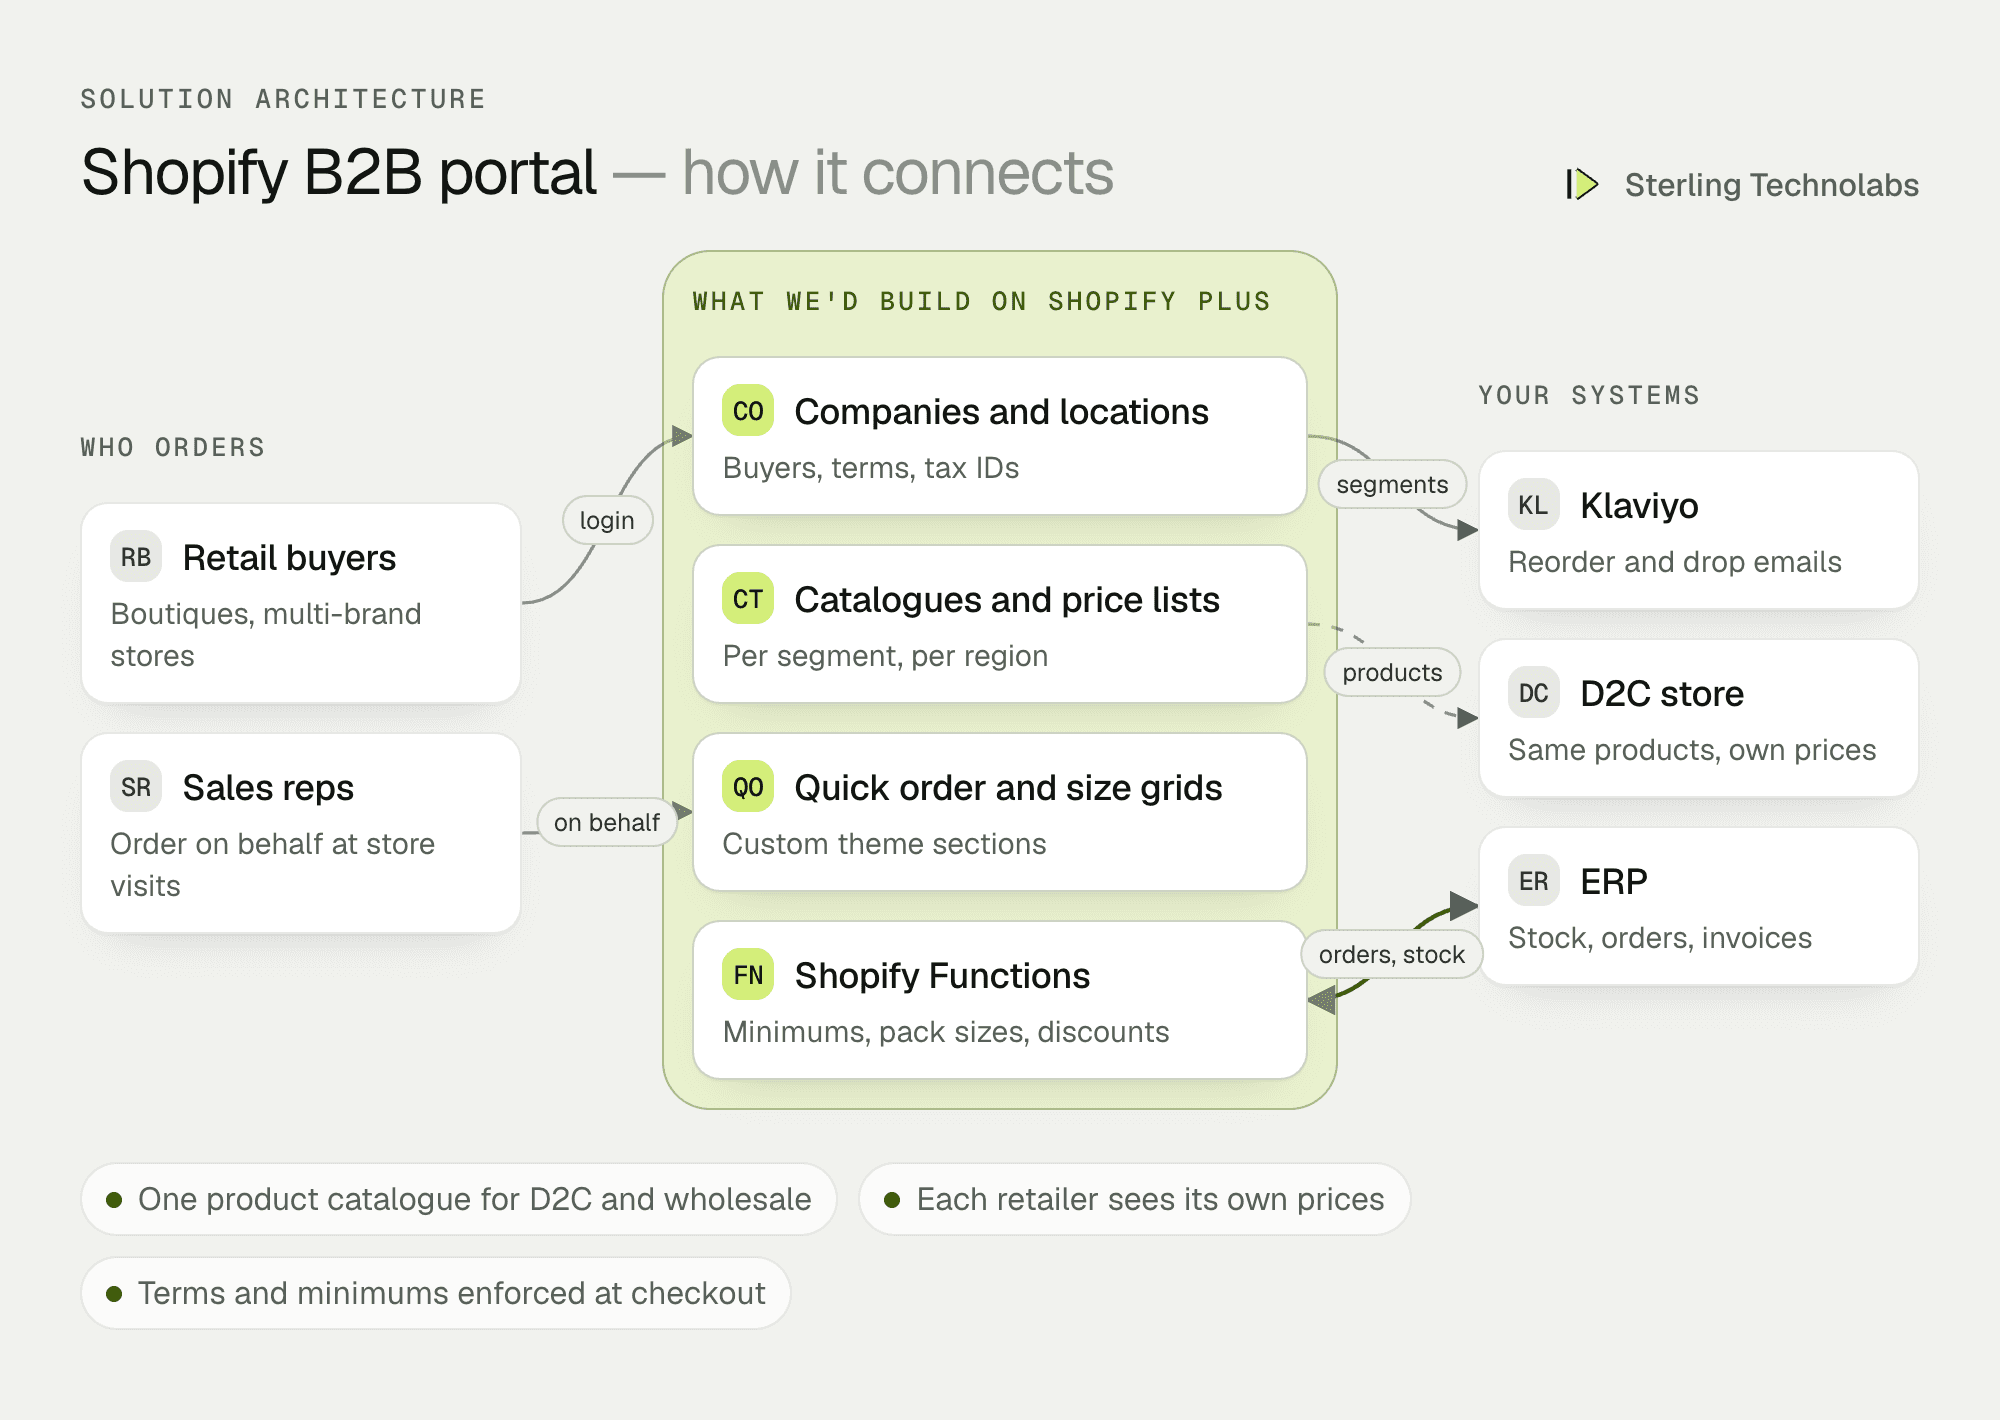Click the Sterling Technolabs logo mark
This screenshot has width=2000, height=1420.
tap(1583, 184)
